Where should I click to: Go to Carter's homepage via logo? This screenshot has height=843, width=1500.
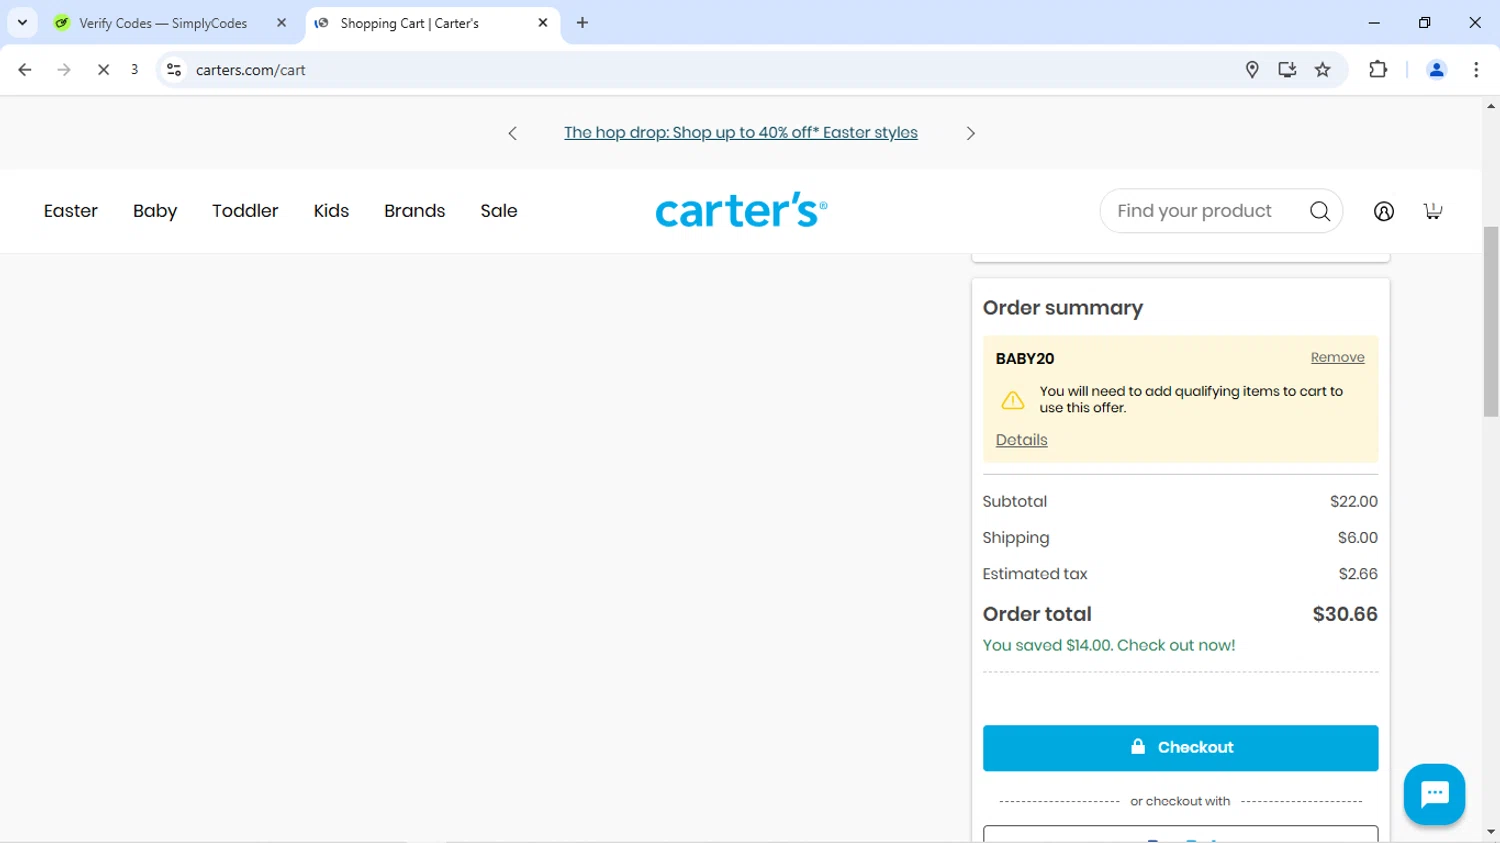(x=741, y=210)
